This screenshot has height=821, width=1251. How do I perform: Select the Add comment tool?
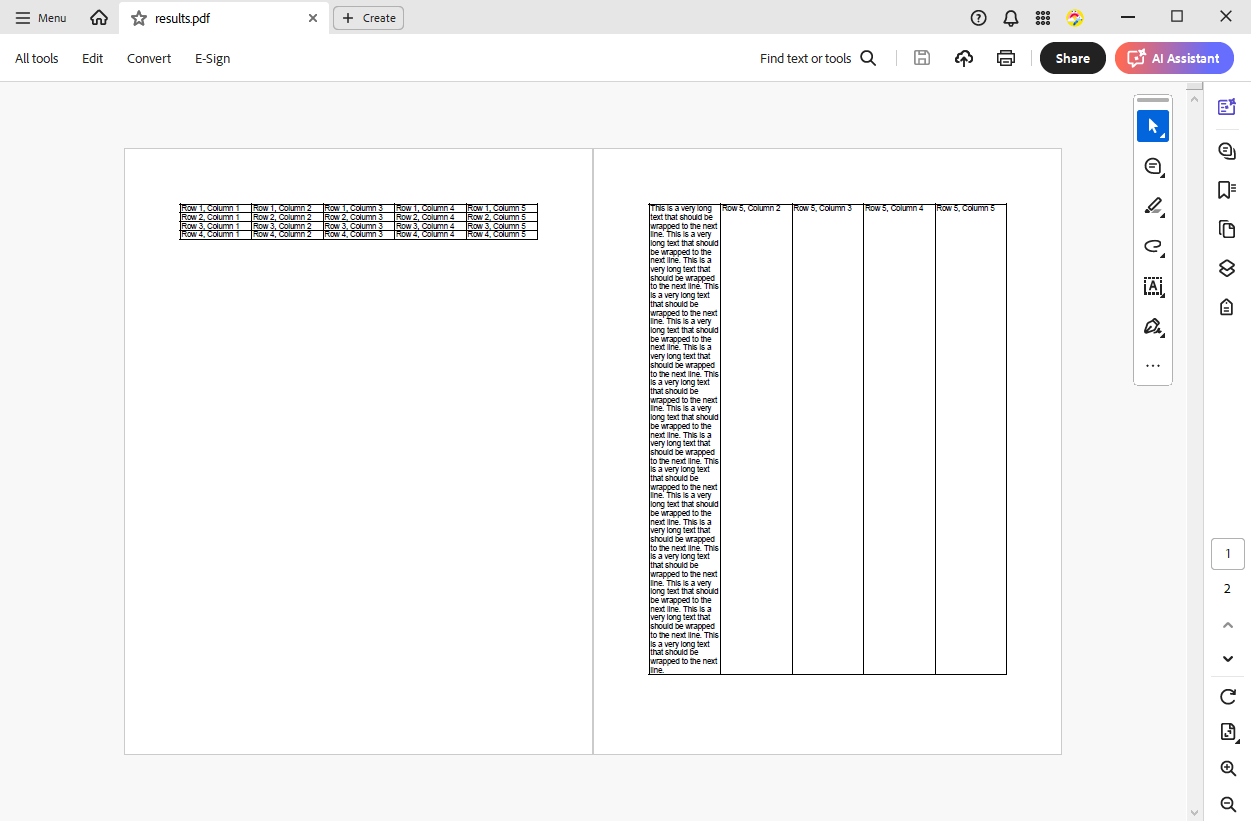[1153, 166]
